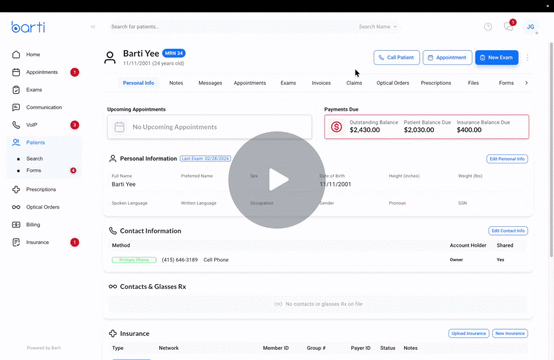Open the patient Forms tab
Viewport: 554px width, 360px height.
coord(506,83)
